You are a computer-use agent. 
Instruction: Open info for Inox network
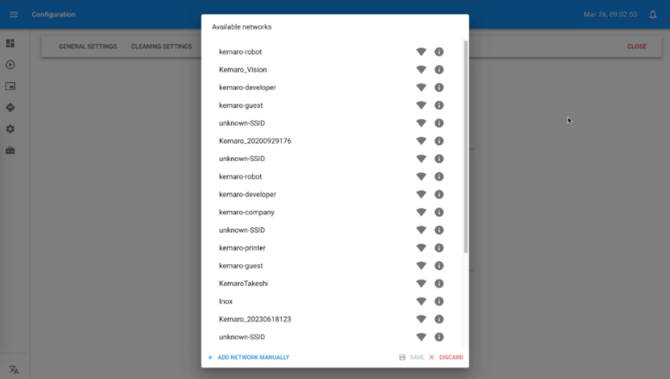coord(439,301)
